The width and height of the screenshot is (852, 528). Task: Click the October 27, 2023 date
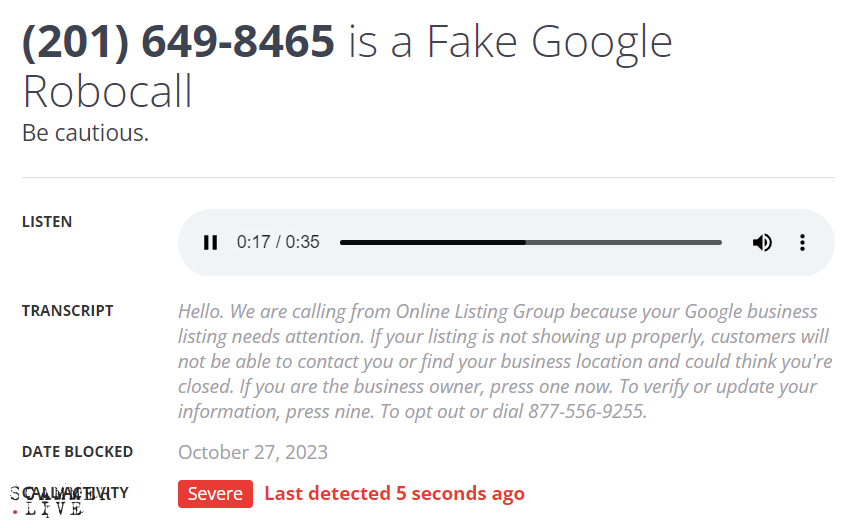(x=253, y=452)
